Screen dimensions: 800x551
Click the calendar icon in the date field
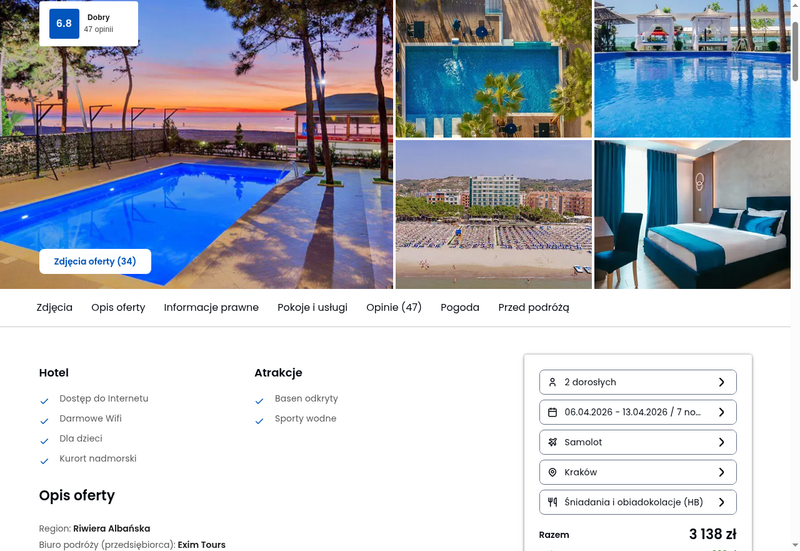(552, 412)
